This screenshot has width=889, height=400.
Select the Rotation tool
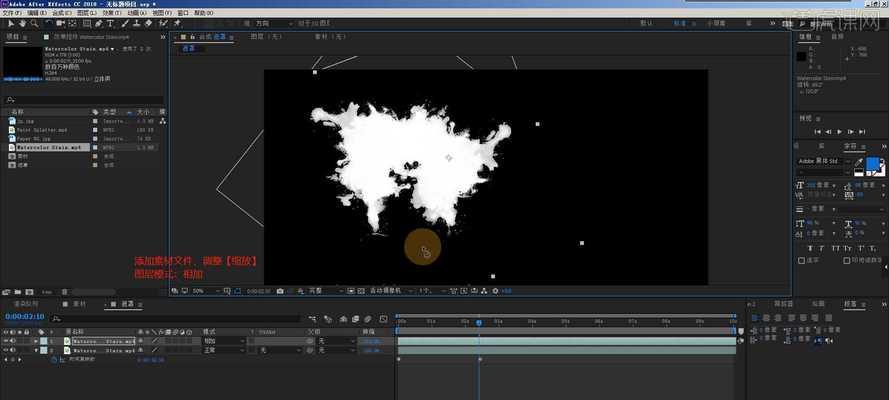coord(49,23)
